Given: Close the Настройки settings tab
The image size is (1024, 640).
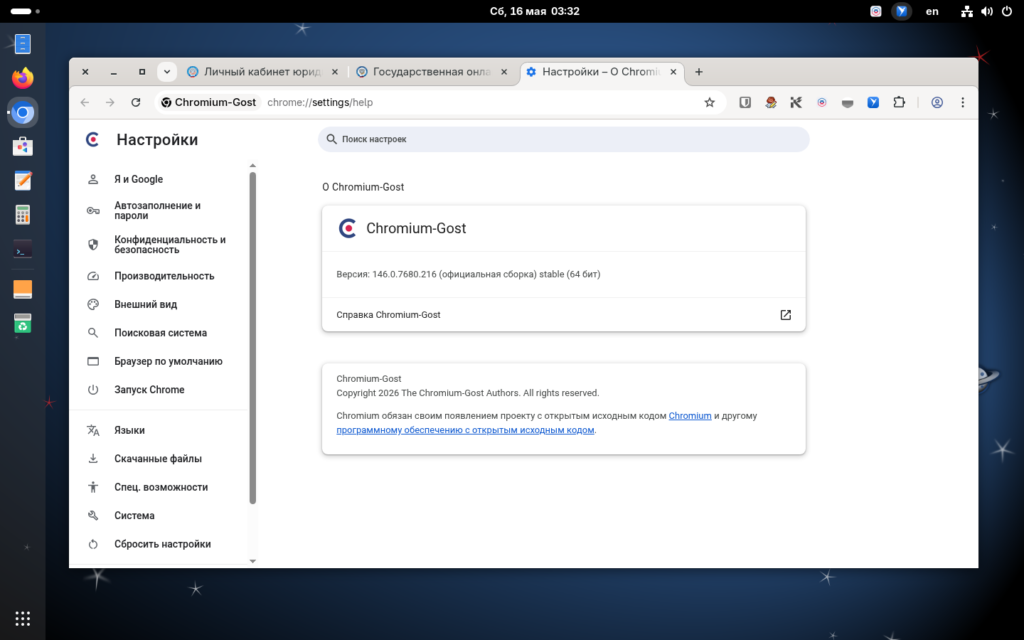Looking at the screenshot, I should pos(673,72).
